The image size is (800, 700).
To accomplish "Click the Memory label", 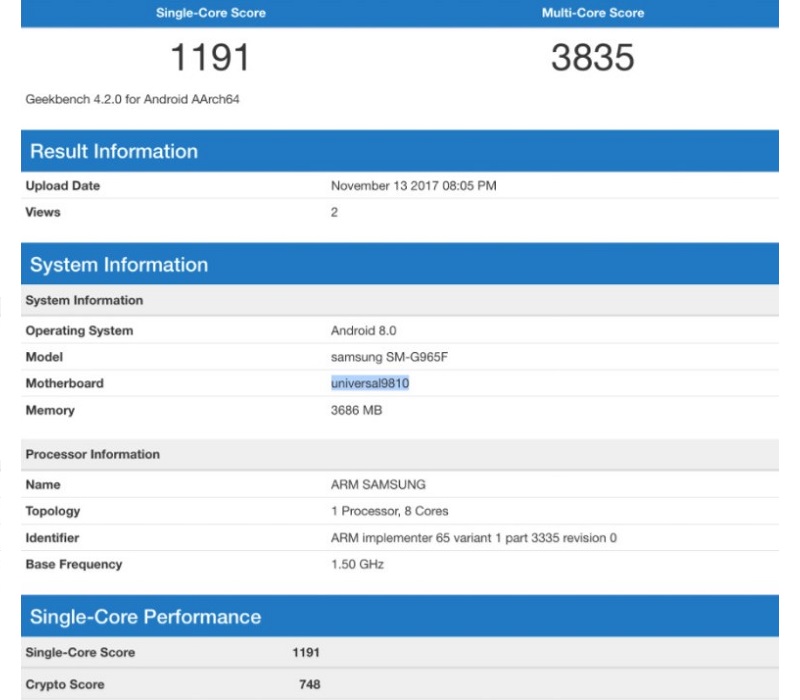I will pyautogui.click(x=50, y=410).
